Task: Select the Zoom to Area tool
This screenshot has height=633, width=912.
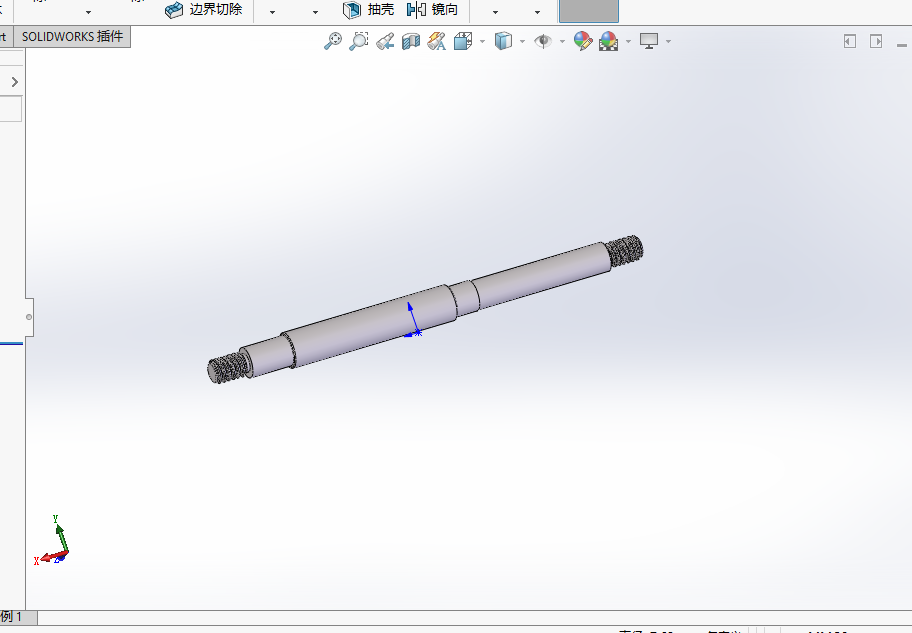Action: coord(359,41)
